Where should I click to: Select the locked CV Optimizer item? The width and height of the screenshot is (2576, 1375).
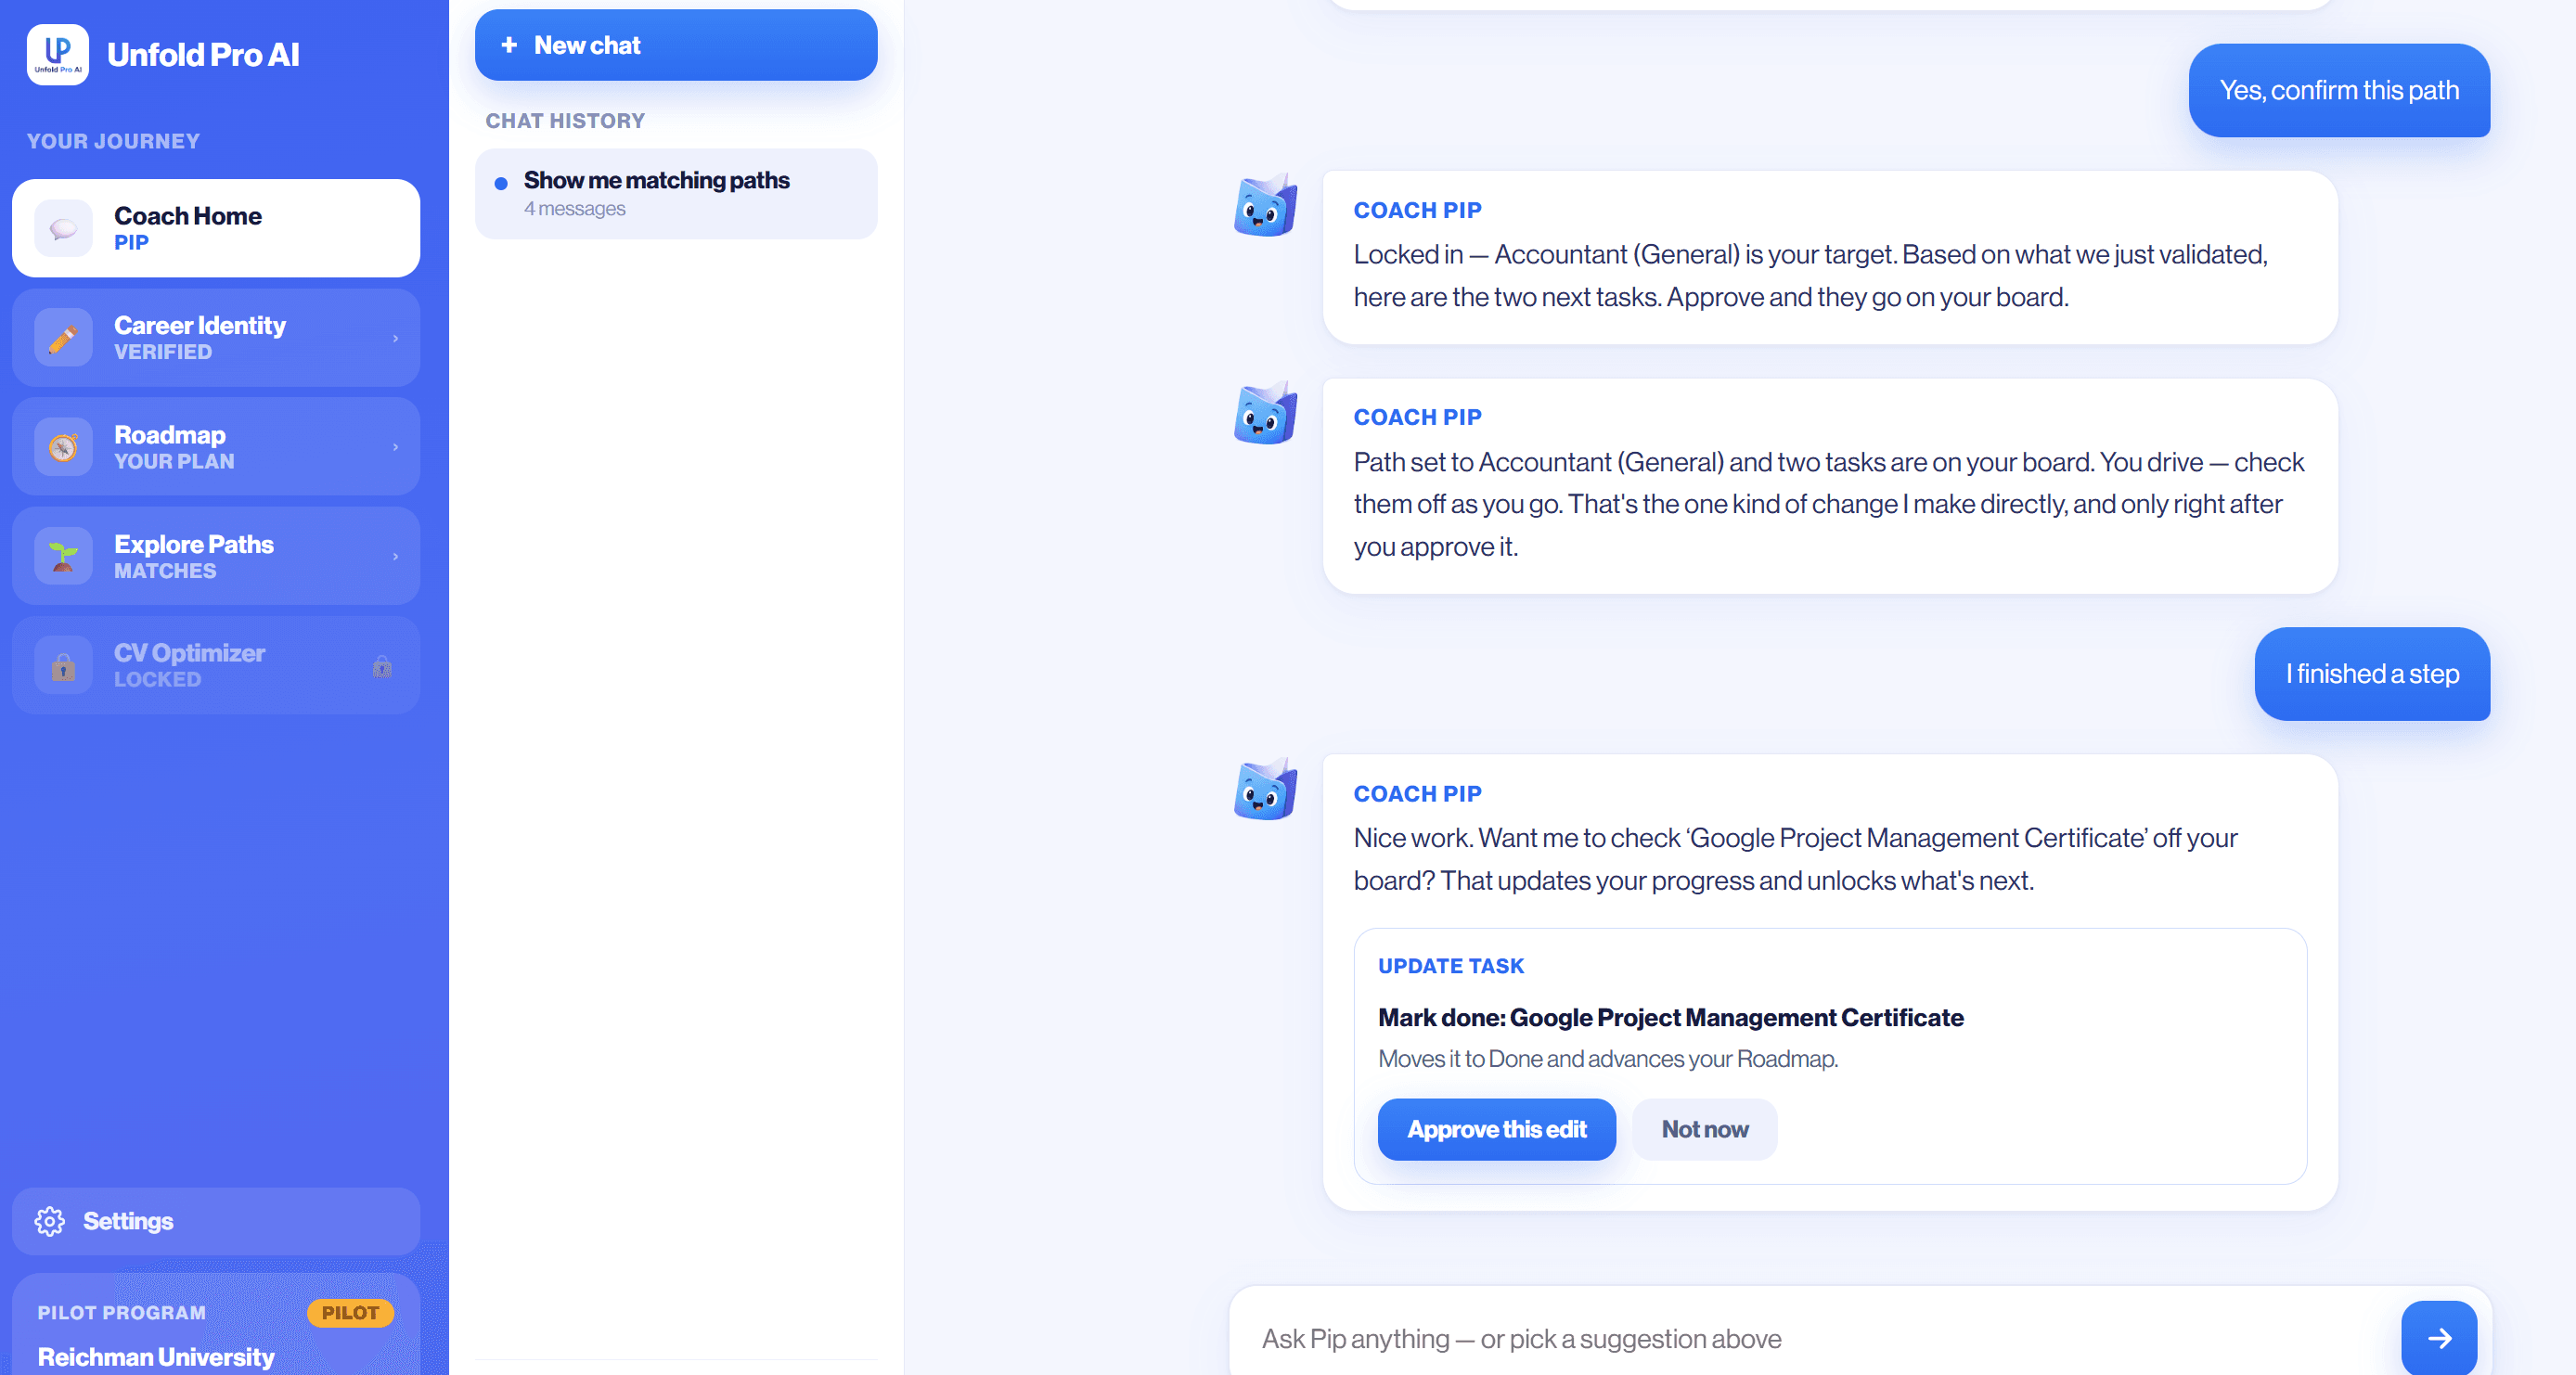tap(216, 665)
